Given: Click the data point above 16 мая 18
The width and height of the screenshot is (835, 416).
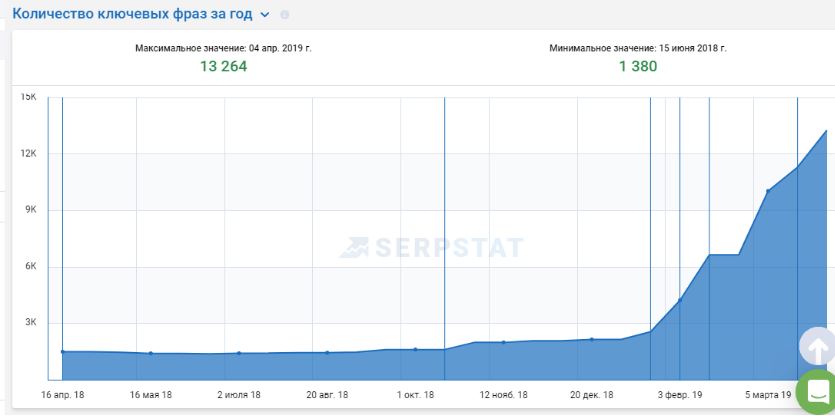Looking at the screenshot, I should 151,353.
